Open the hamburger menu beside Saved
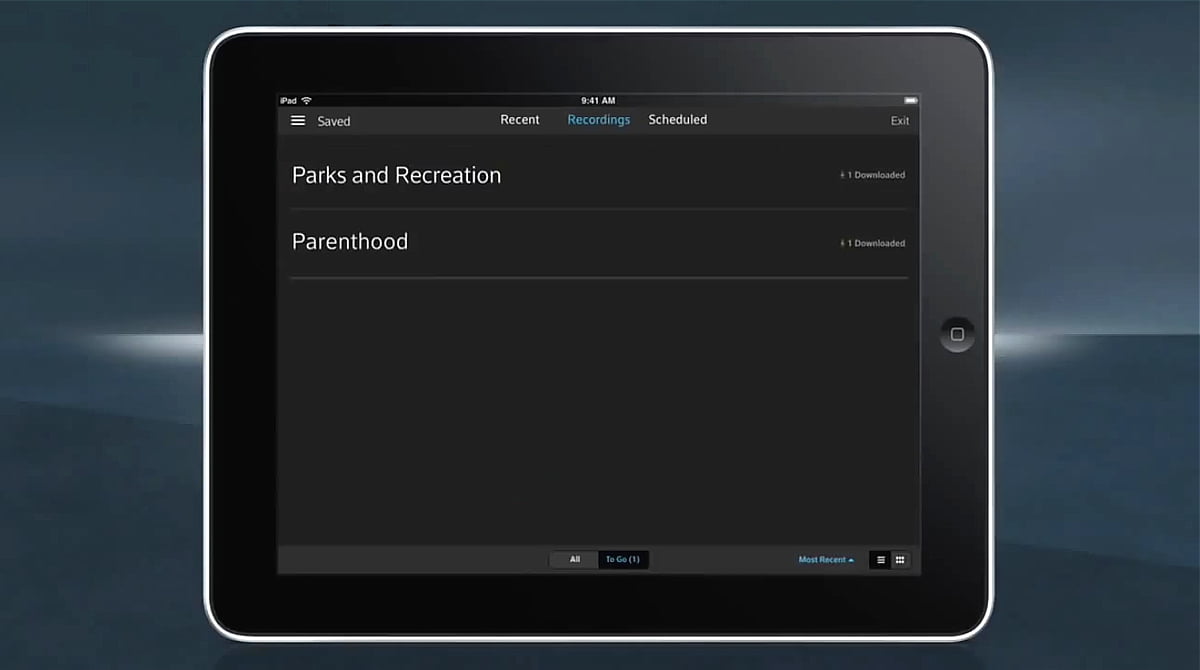Image resolution: width=1200 pixels, height=670 pixels. tap(298, 119)
